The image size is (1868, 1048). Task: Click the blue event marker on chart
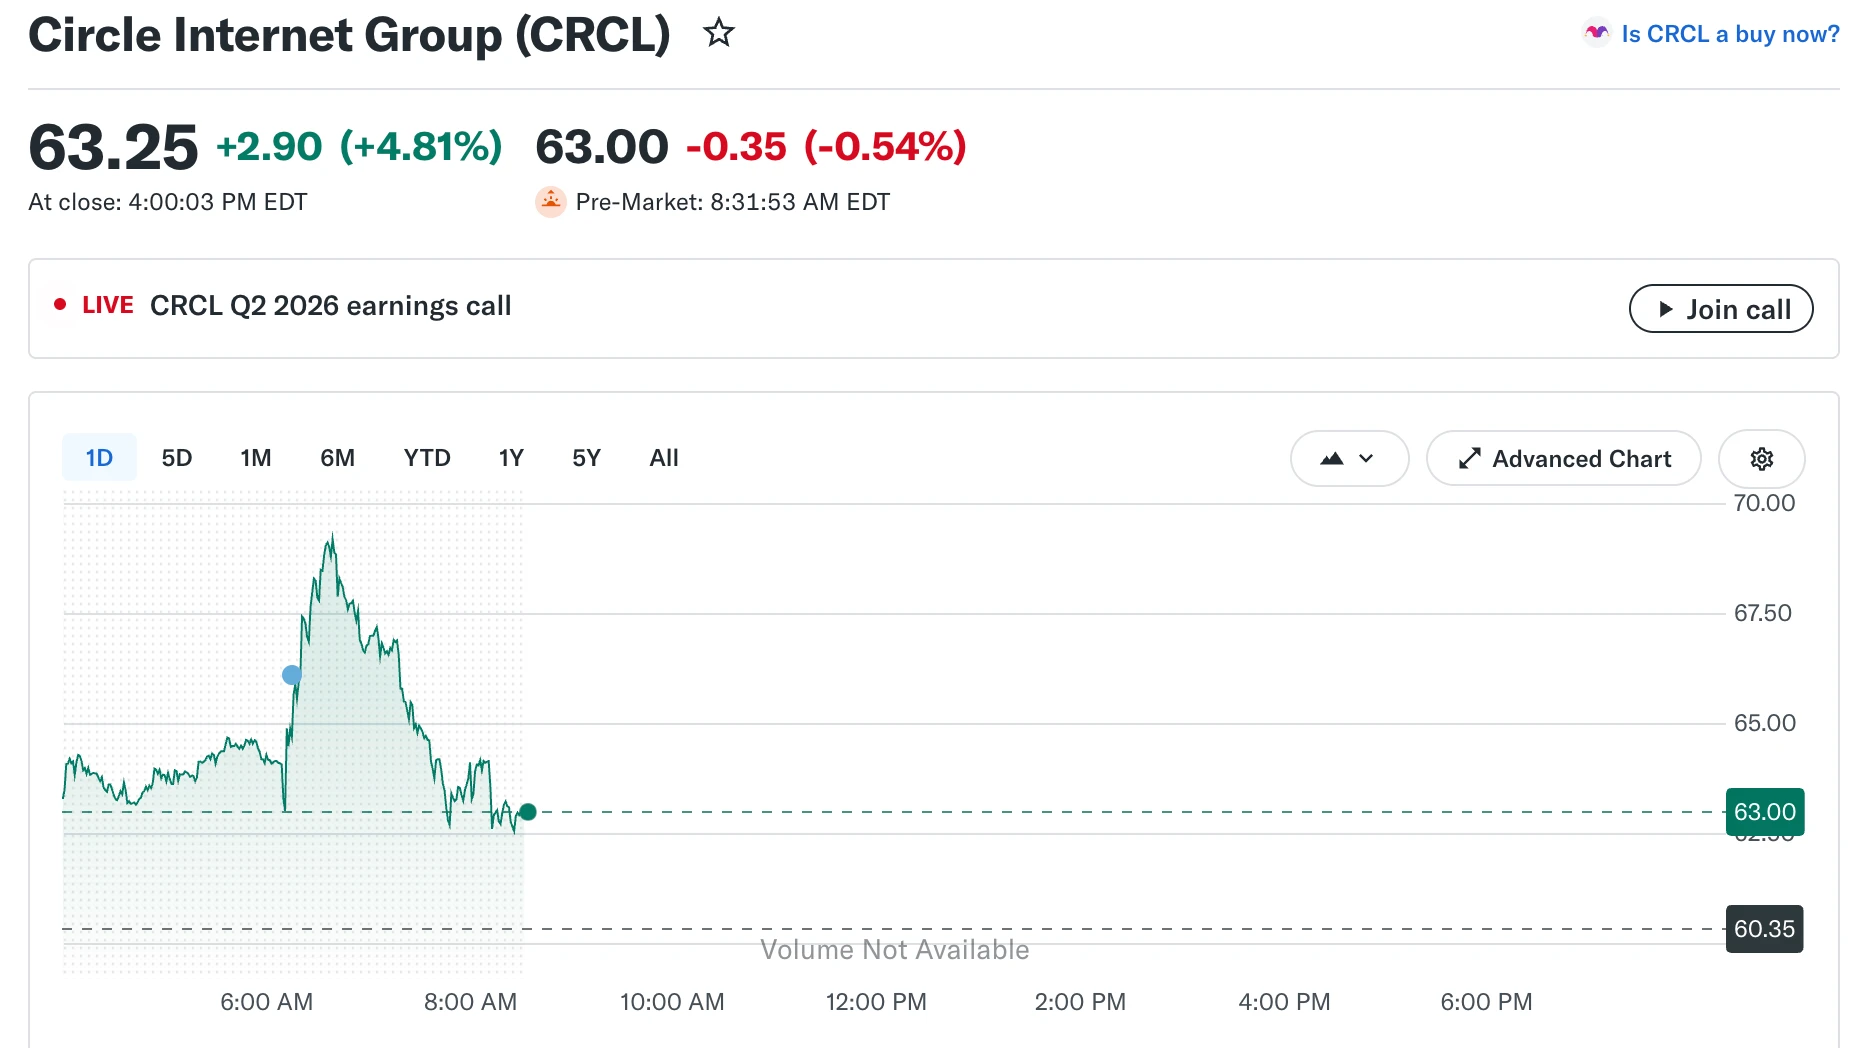click(292, 675)
